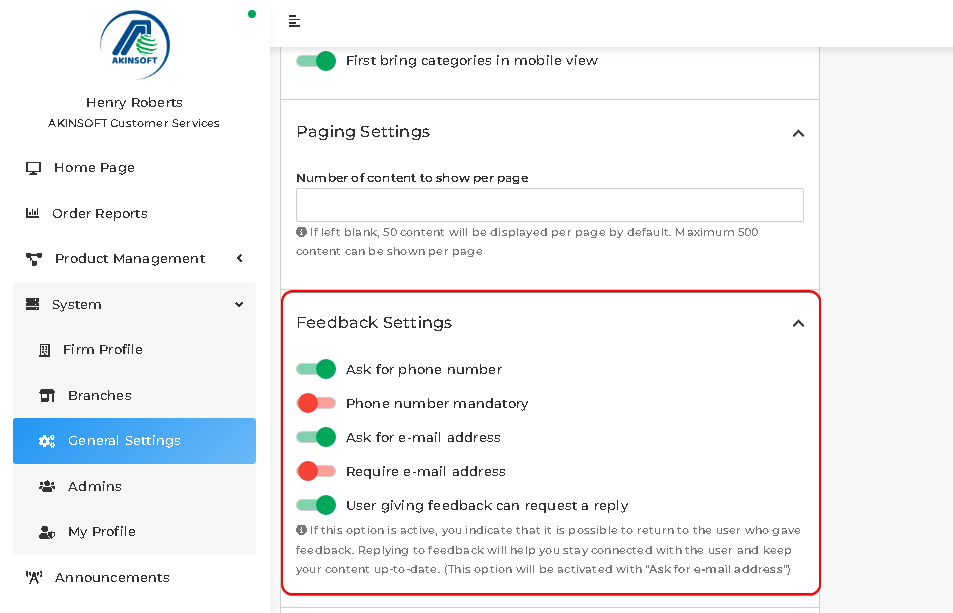This screenshot has height=613, width=953.
Task: Click the Order Reports chart icon
Action: click(x=32, y=213)
